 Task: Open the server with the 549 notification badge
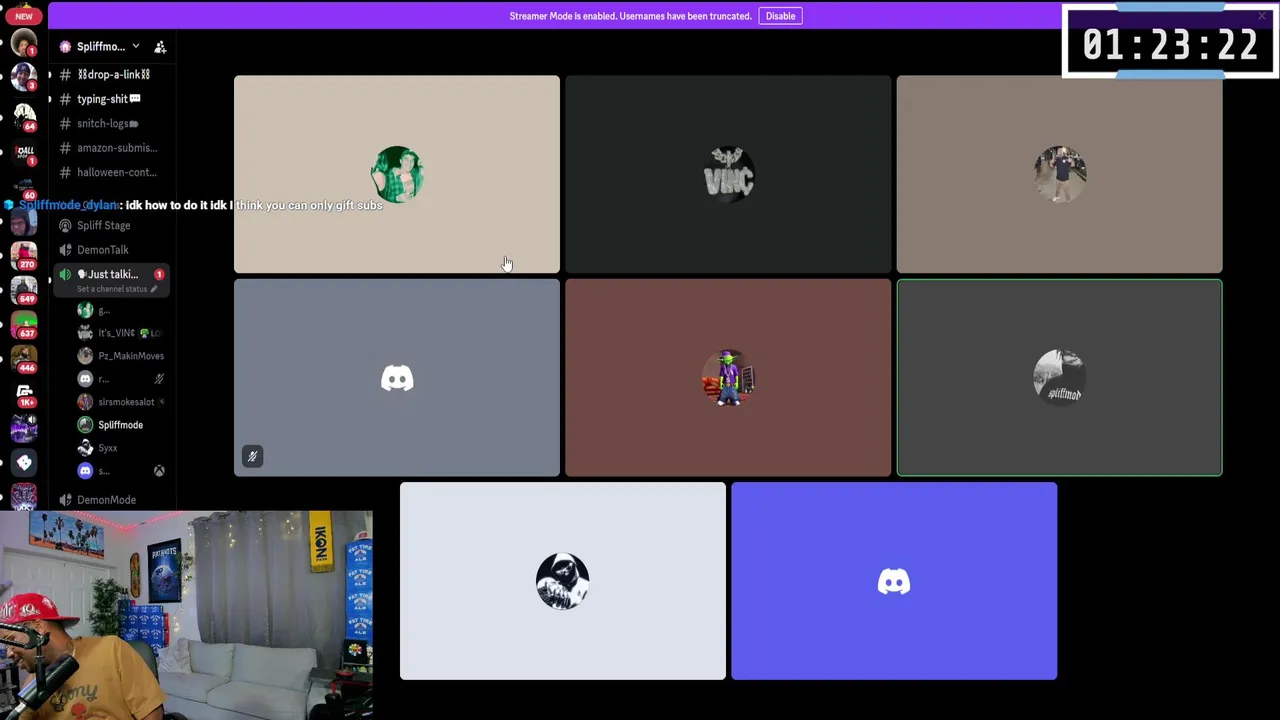click(24, 289)
